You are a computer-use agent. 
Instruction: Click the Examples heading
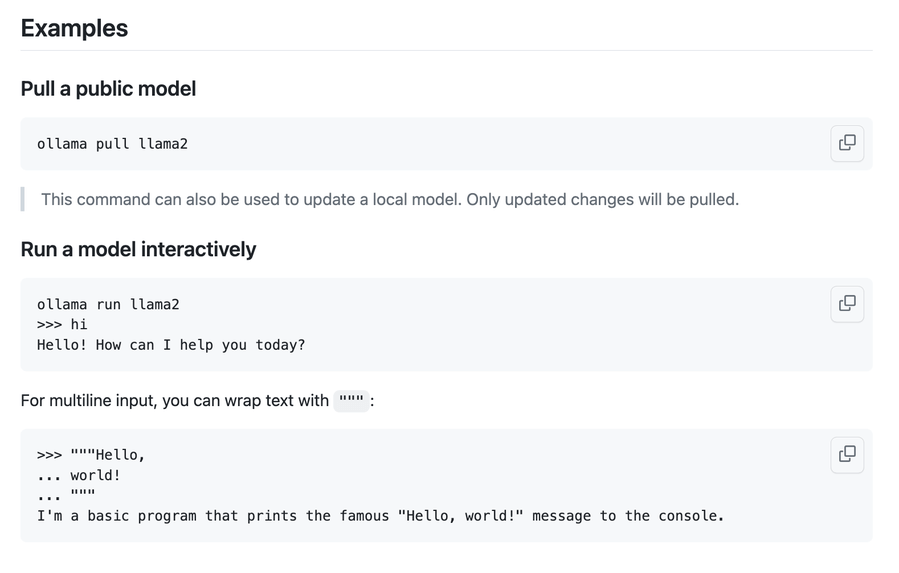click(x=75, y=28)
